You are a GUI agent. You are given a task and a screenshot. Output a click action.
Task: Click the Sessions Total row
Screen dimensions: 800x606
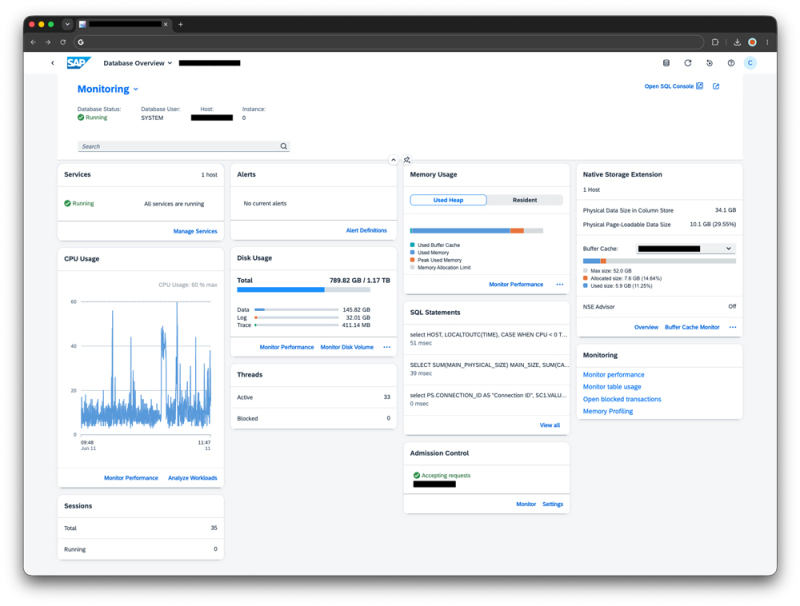click(141, 528)
